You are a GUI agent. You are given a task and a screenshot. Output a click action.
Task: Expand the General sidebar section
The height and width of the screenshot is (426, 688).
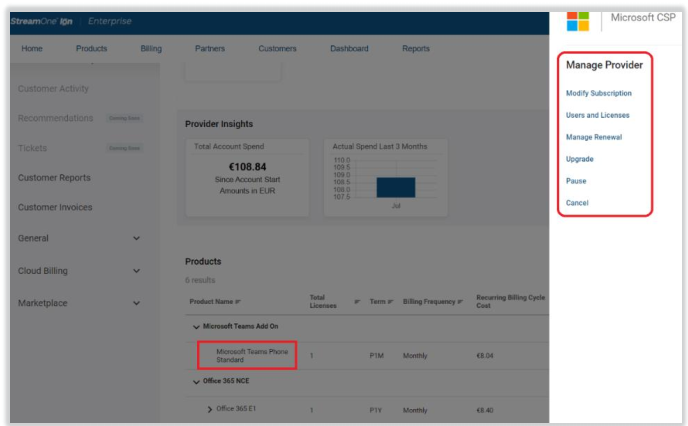click(x=136, y=238)
